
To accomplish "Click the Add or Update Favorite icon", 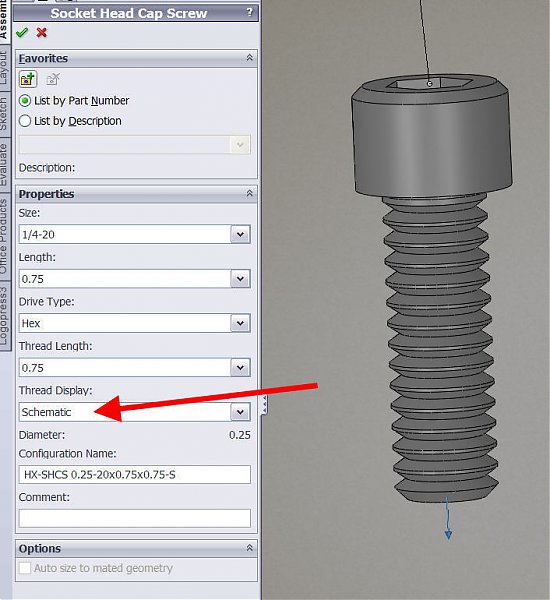I will pyautogui.click(x=28, y=79).
